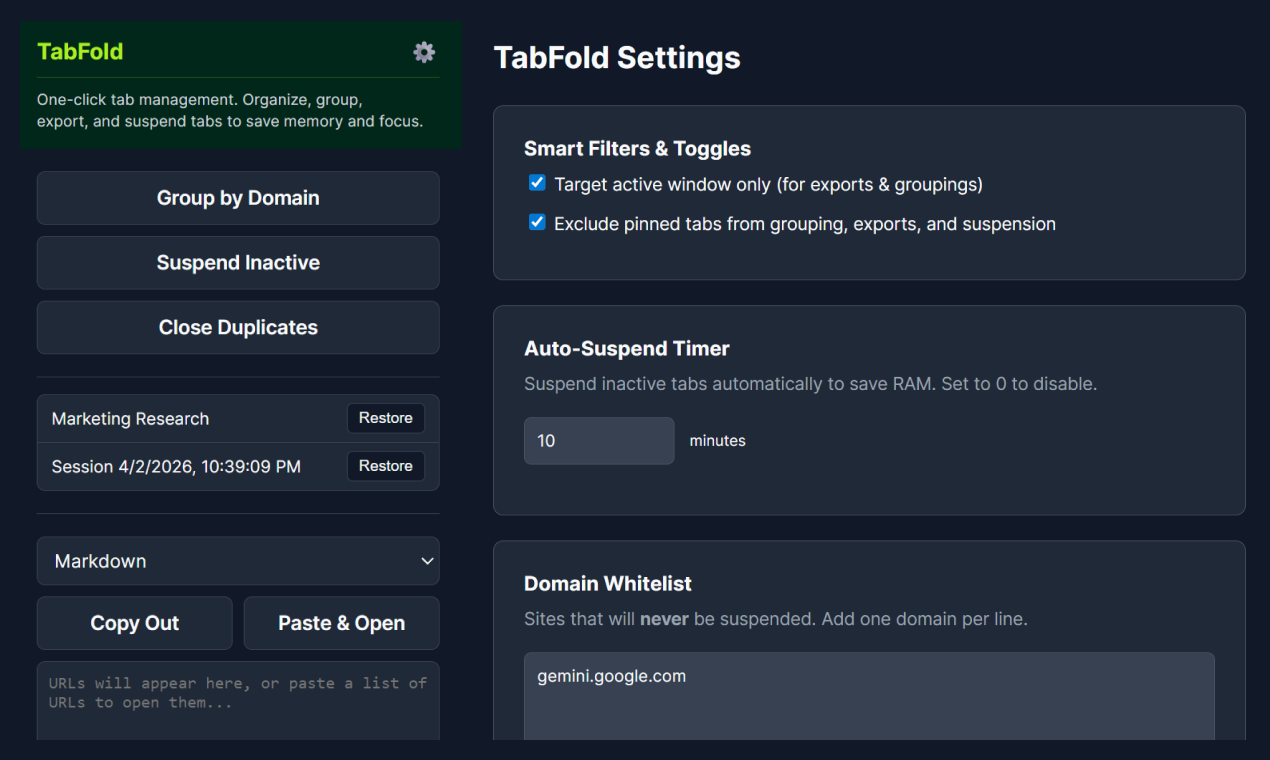Select the Marketing Research session name

(131, 419)
